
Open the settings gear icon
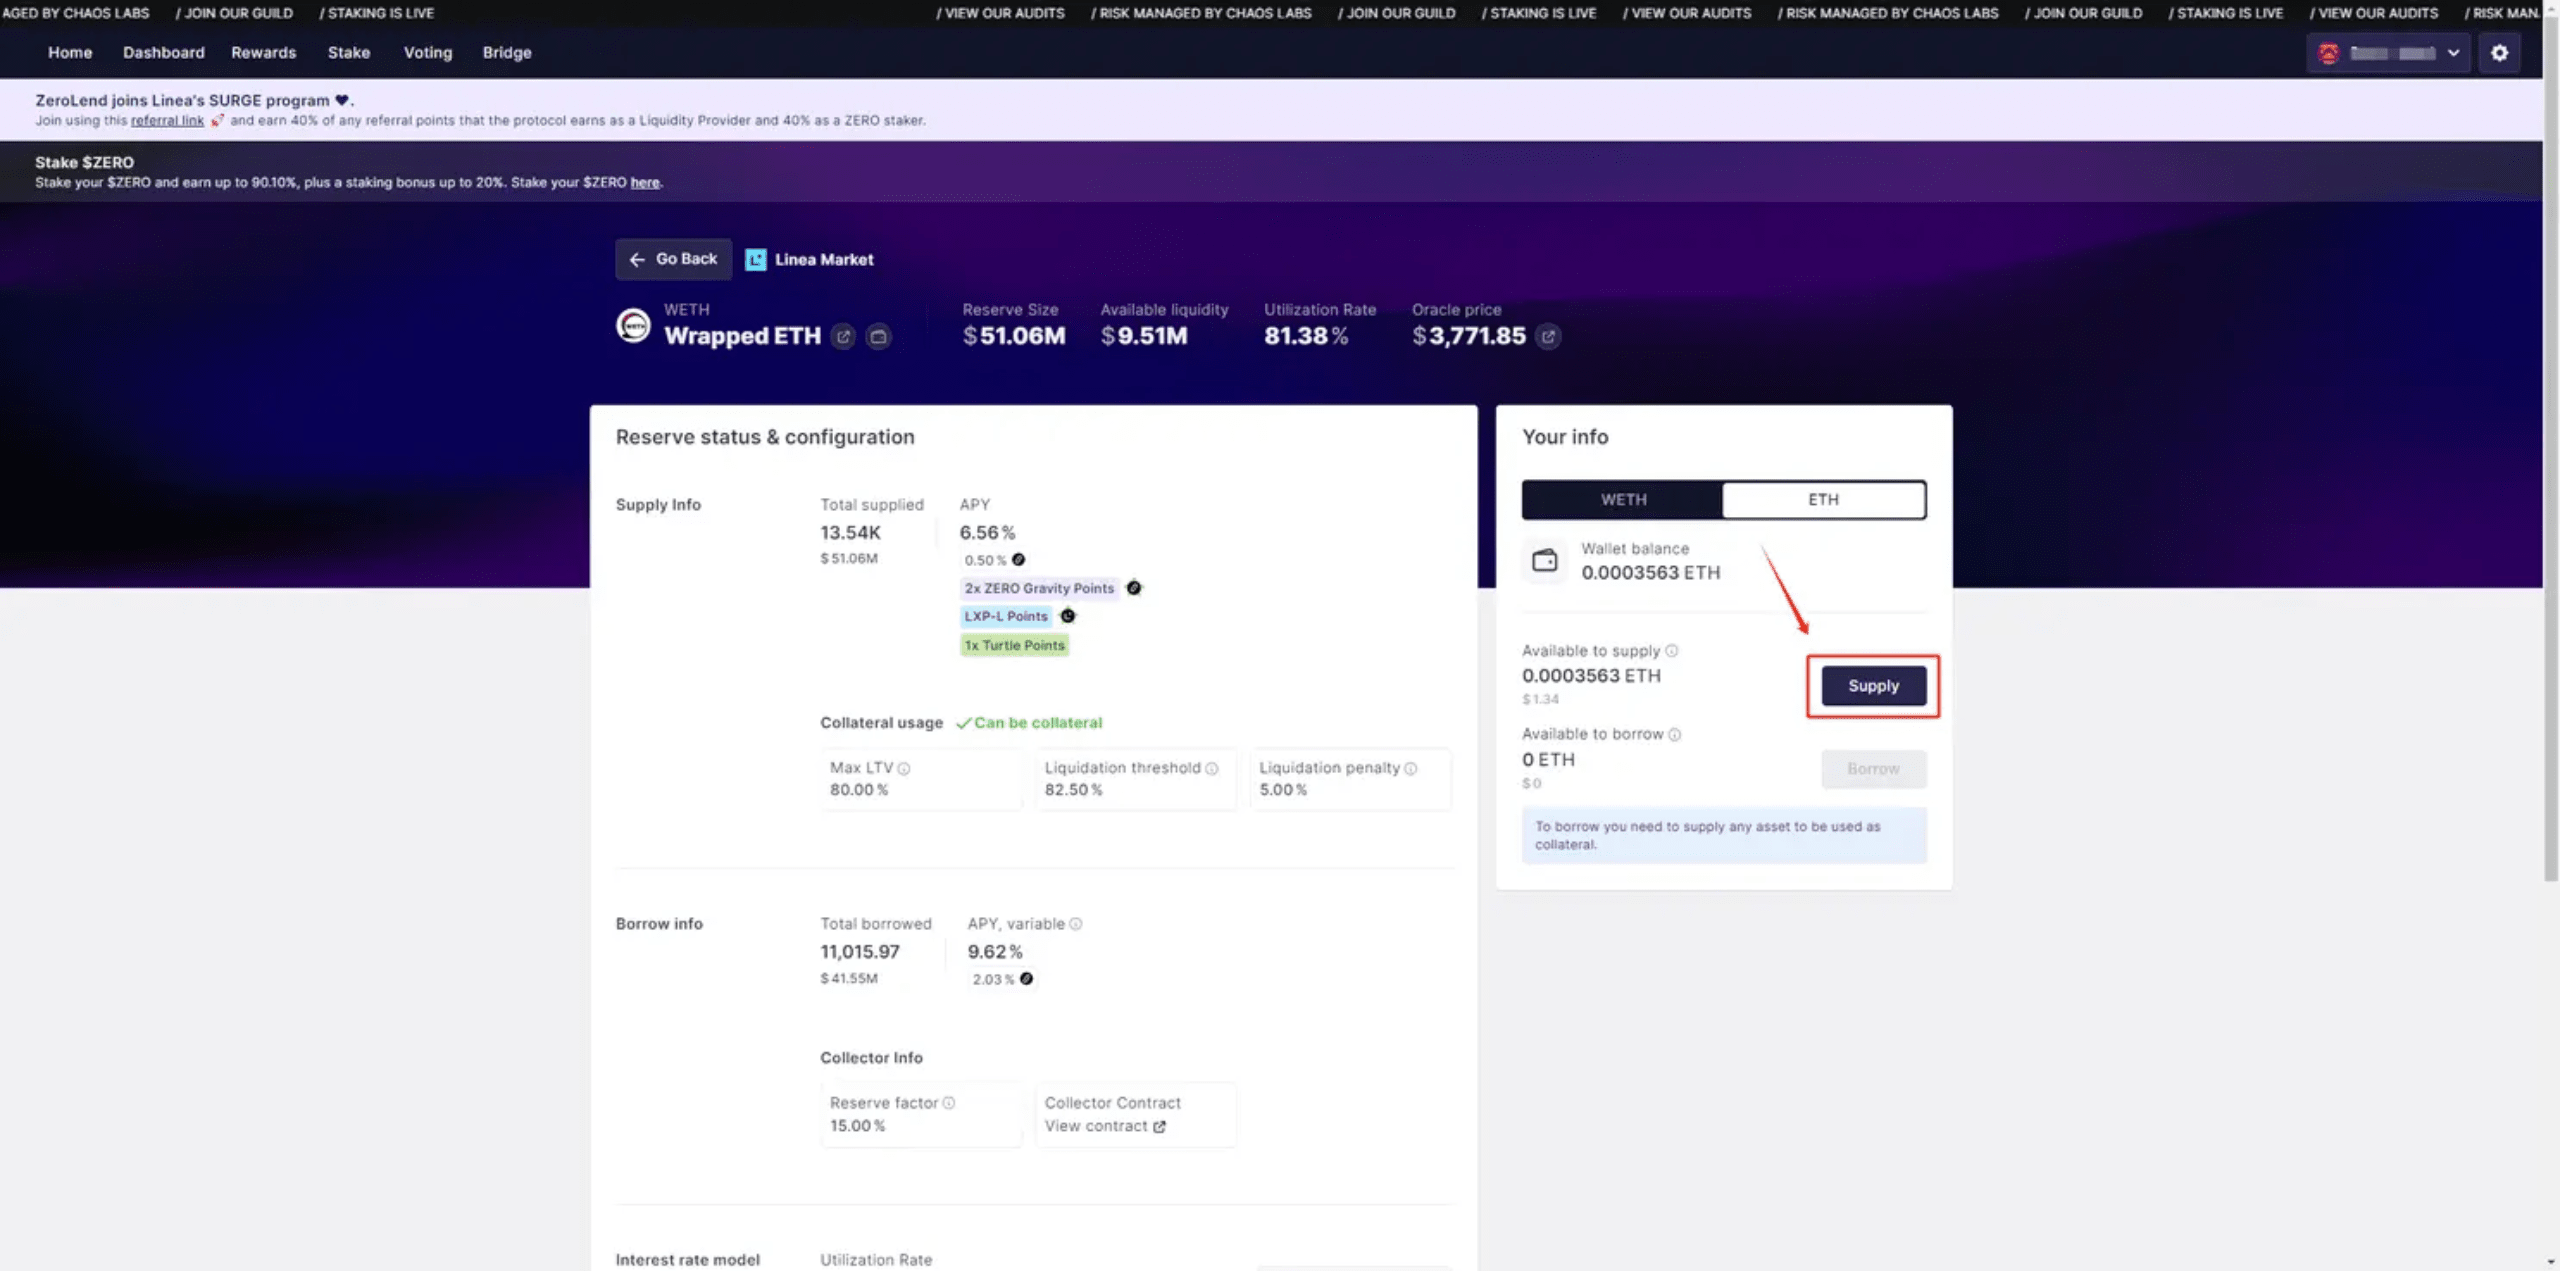pyautogui.click(x=2499, y=53)
